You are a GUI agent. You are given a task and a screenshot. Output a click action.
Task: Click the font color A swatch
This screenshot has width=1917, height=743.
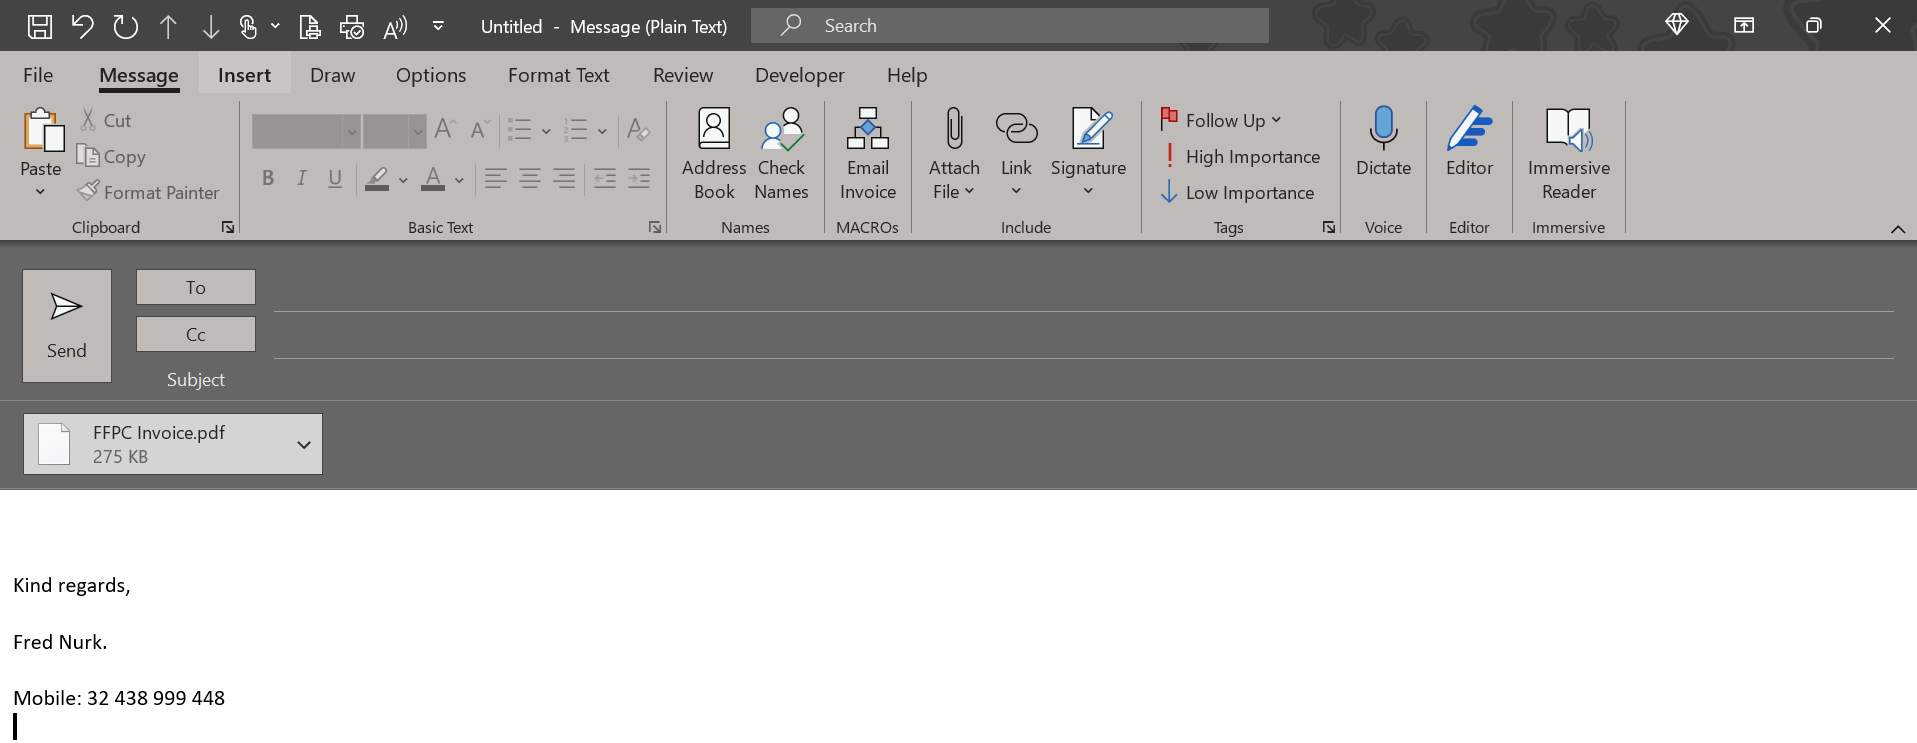coord(433,179)
